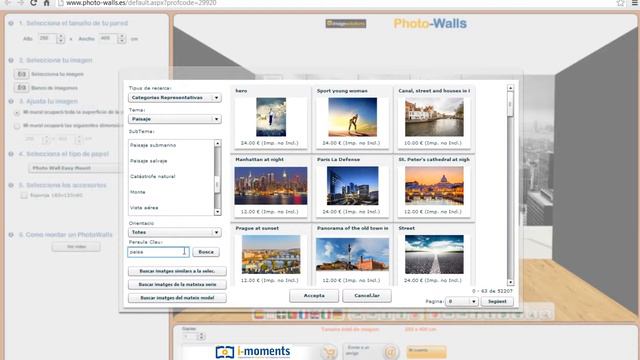Select the 'Street' road image thumbnail
This screenshot has height=360, width=640.
tap(434, 254)
